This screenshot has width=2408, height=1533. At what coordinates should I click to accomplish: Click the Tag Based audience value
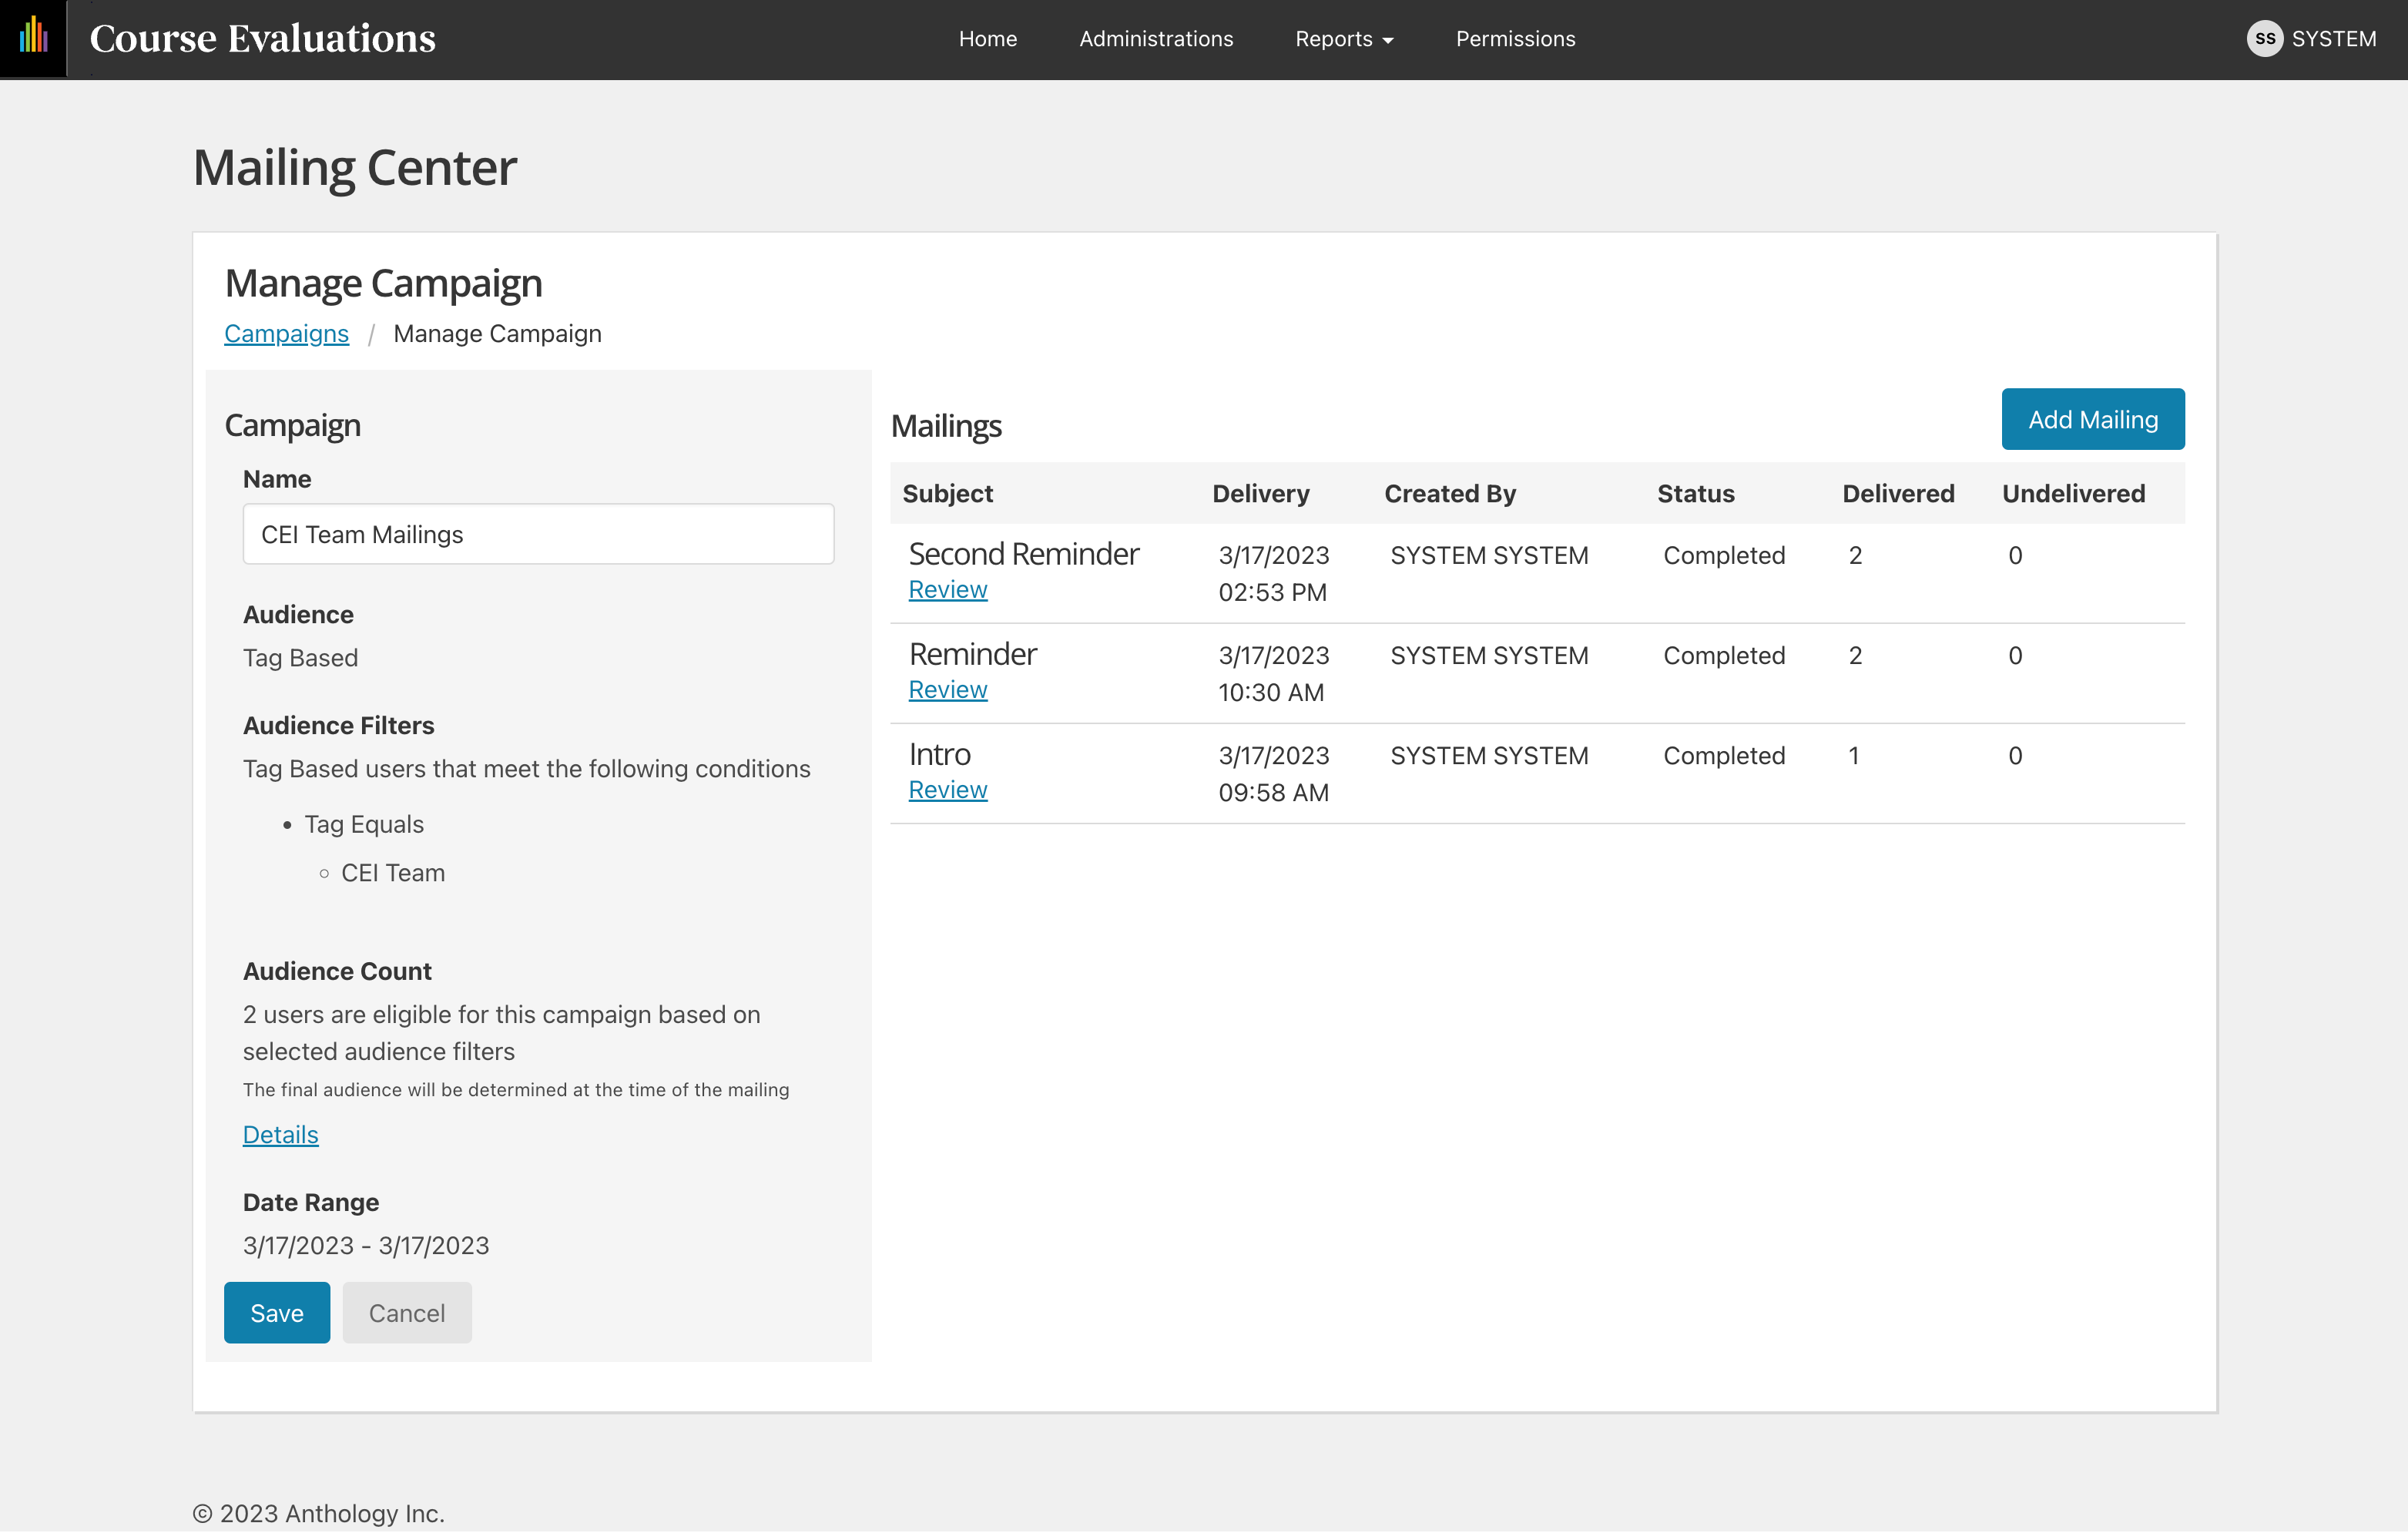pos(300,657)
